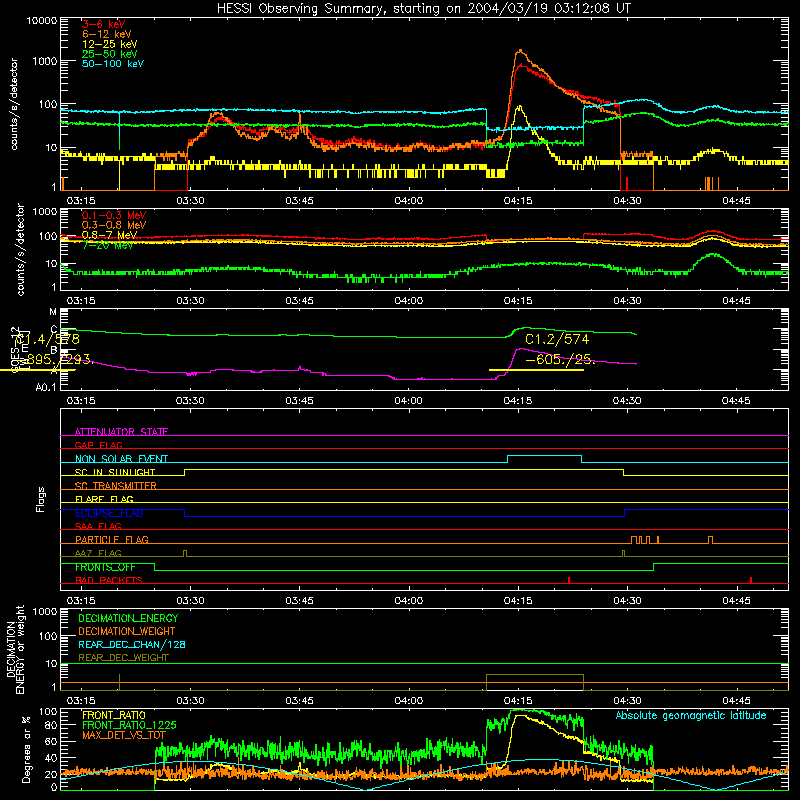
Task: Select the ATTENUATOR_STATE flag label
Action: [x=121, y=432]
